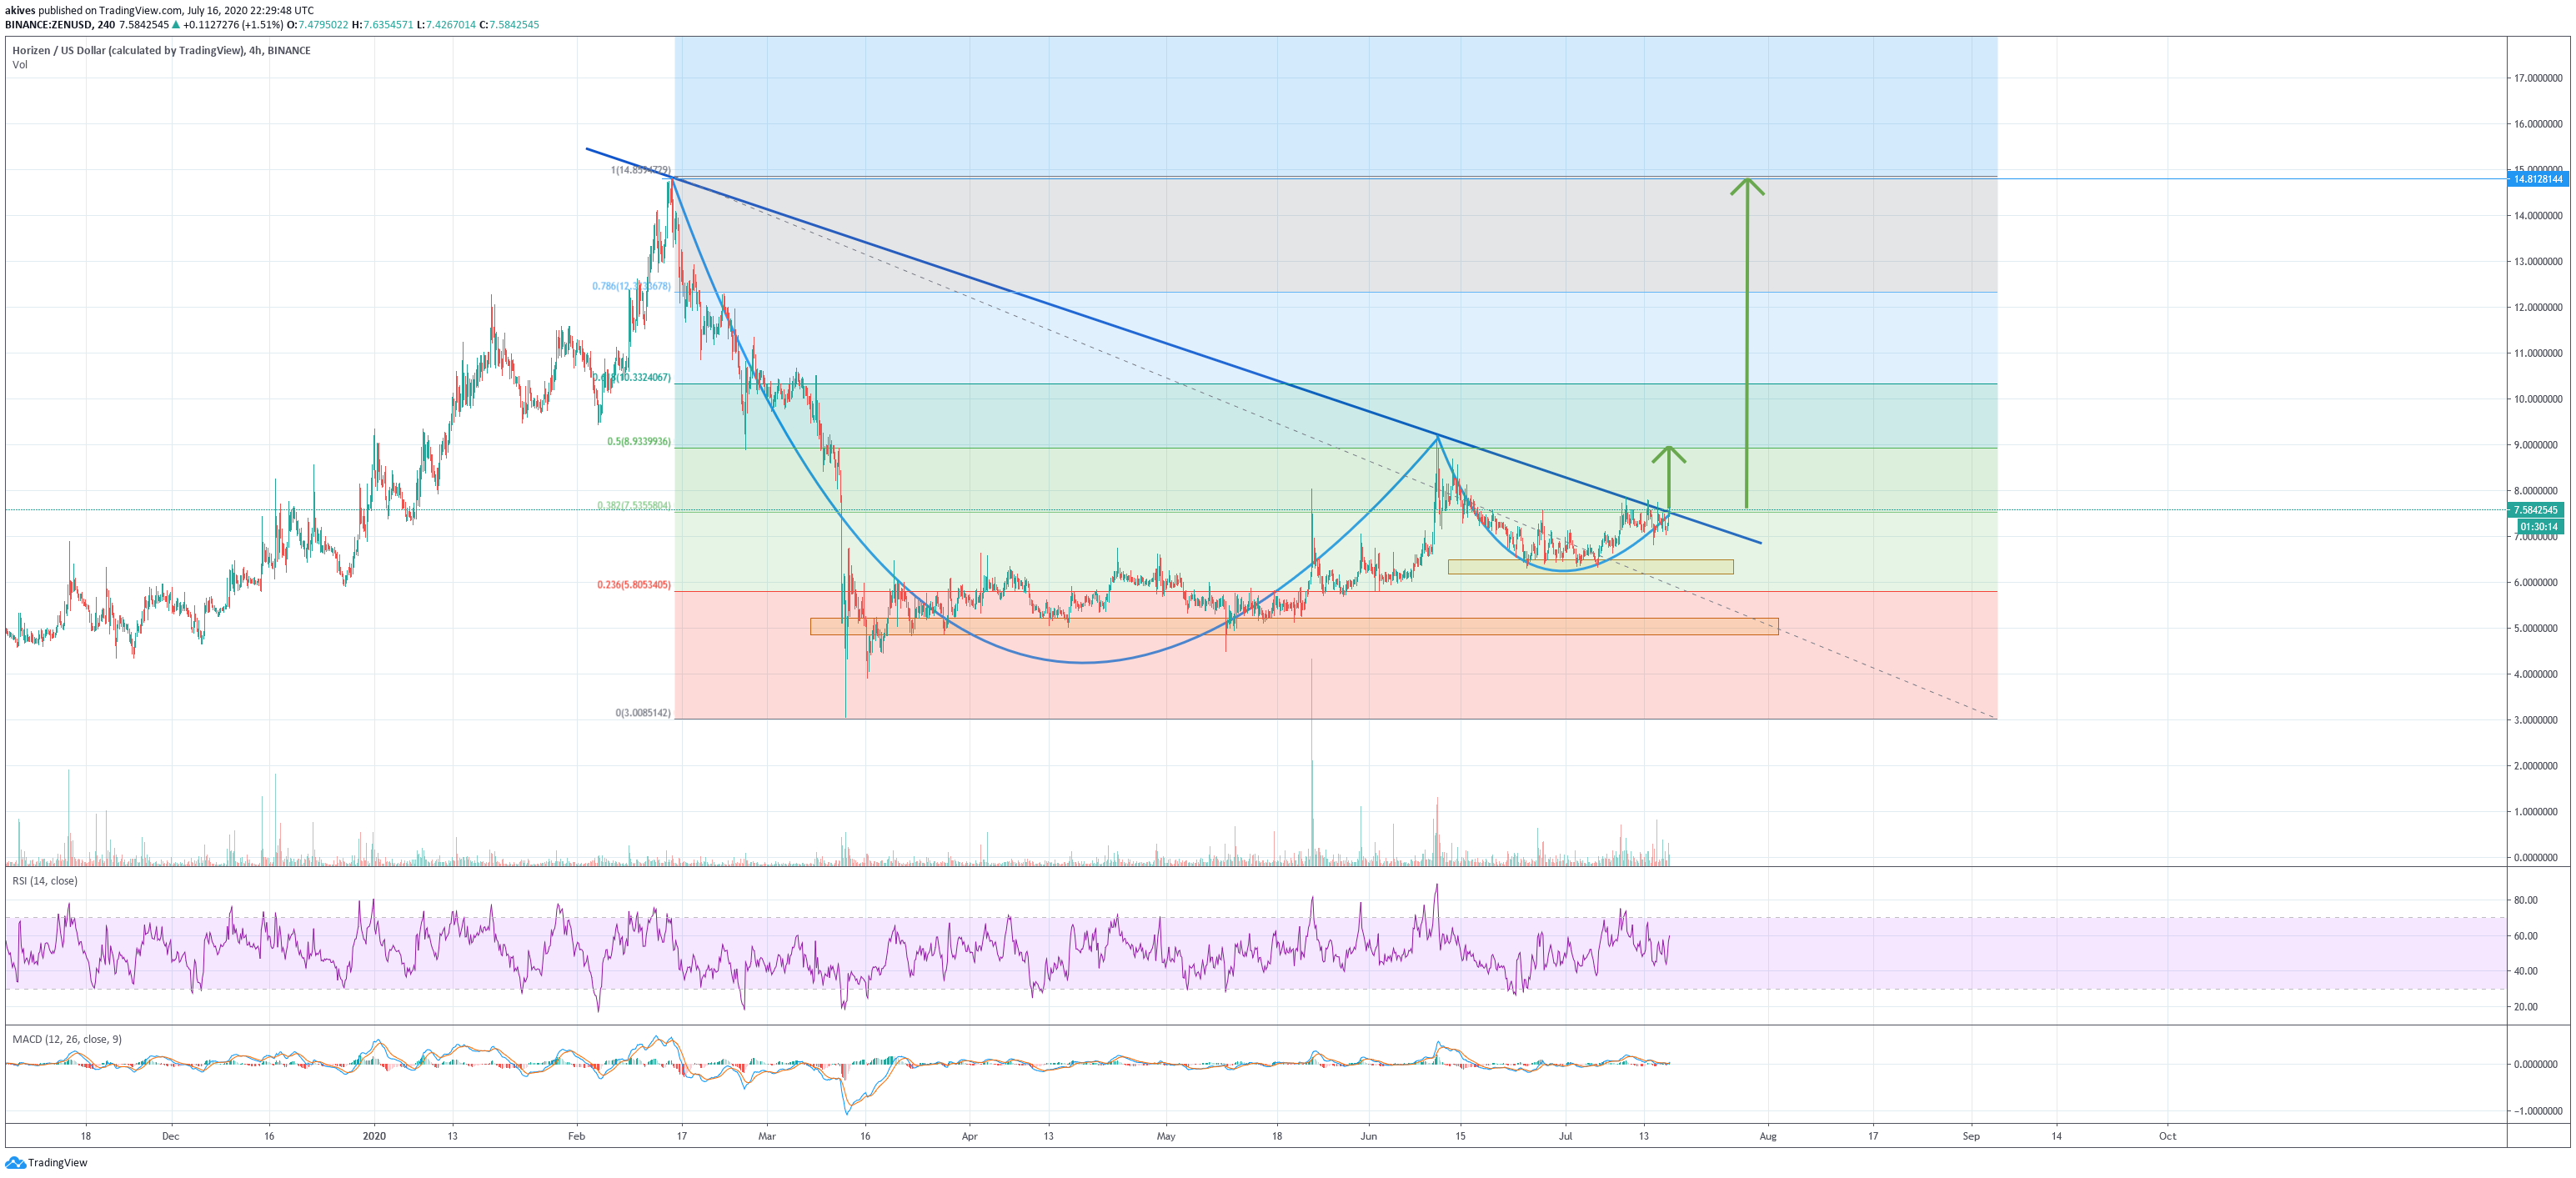
Task: Click the 'Jun' label on time axis
Action: coord(1368,1136)
